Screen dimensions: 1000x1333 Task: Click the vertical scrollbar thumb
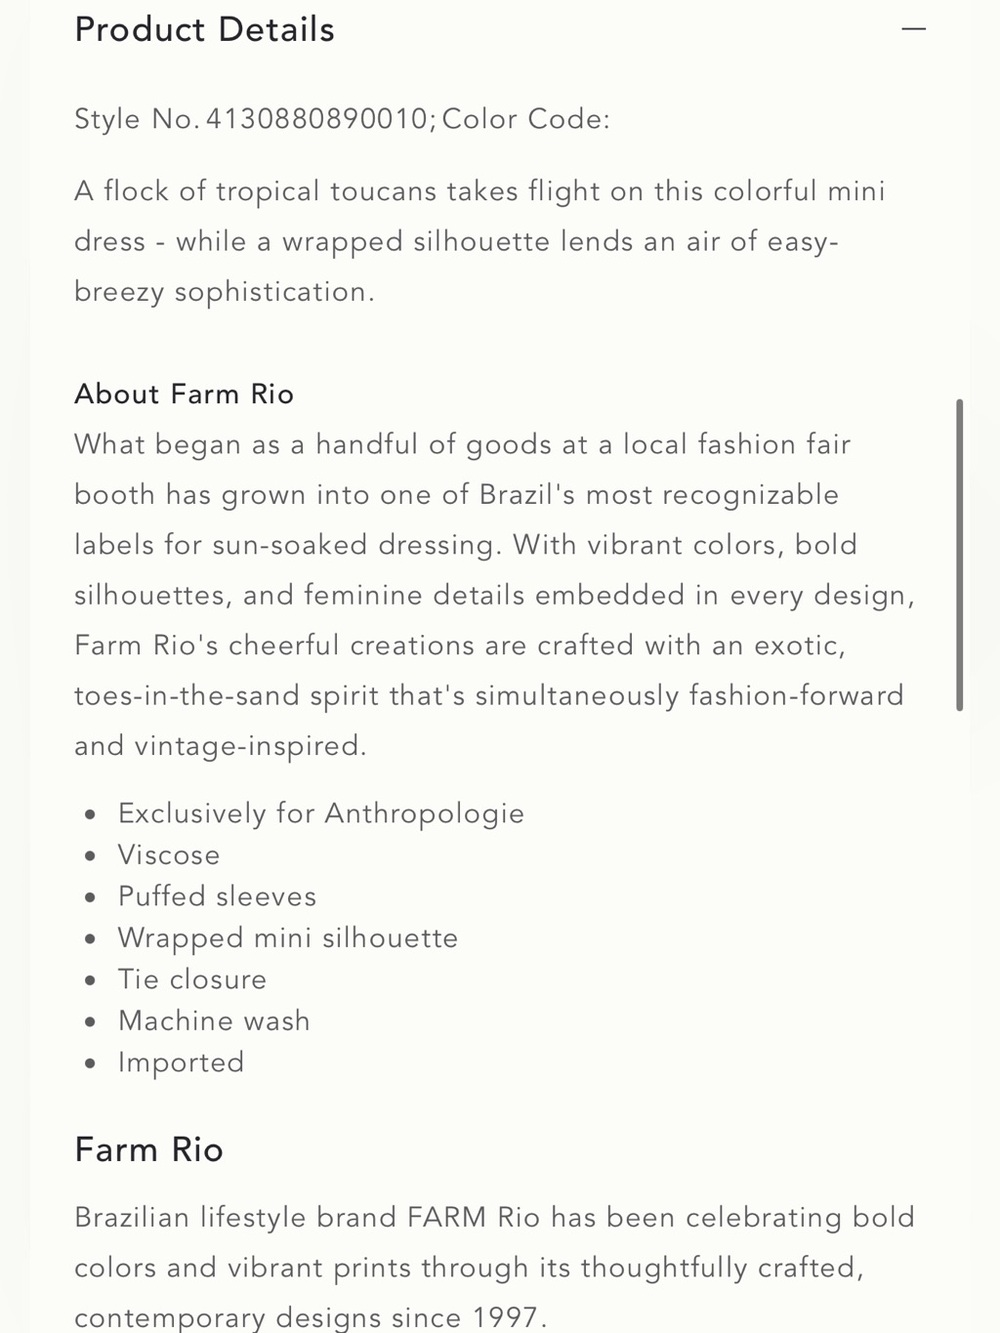click(960, 555)
